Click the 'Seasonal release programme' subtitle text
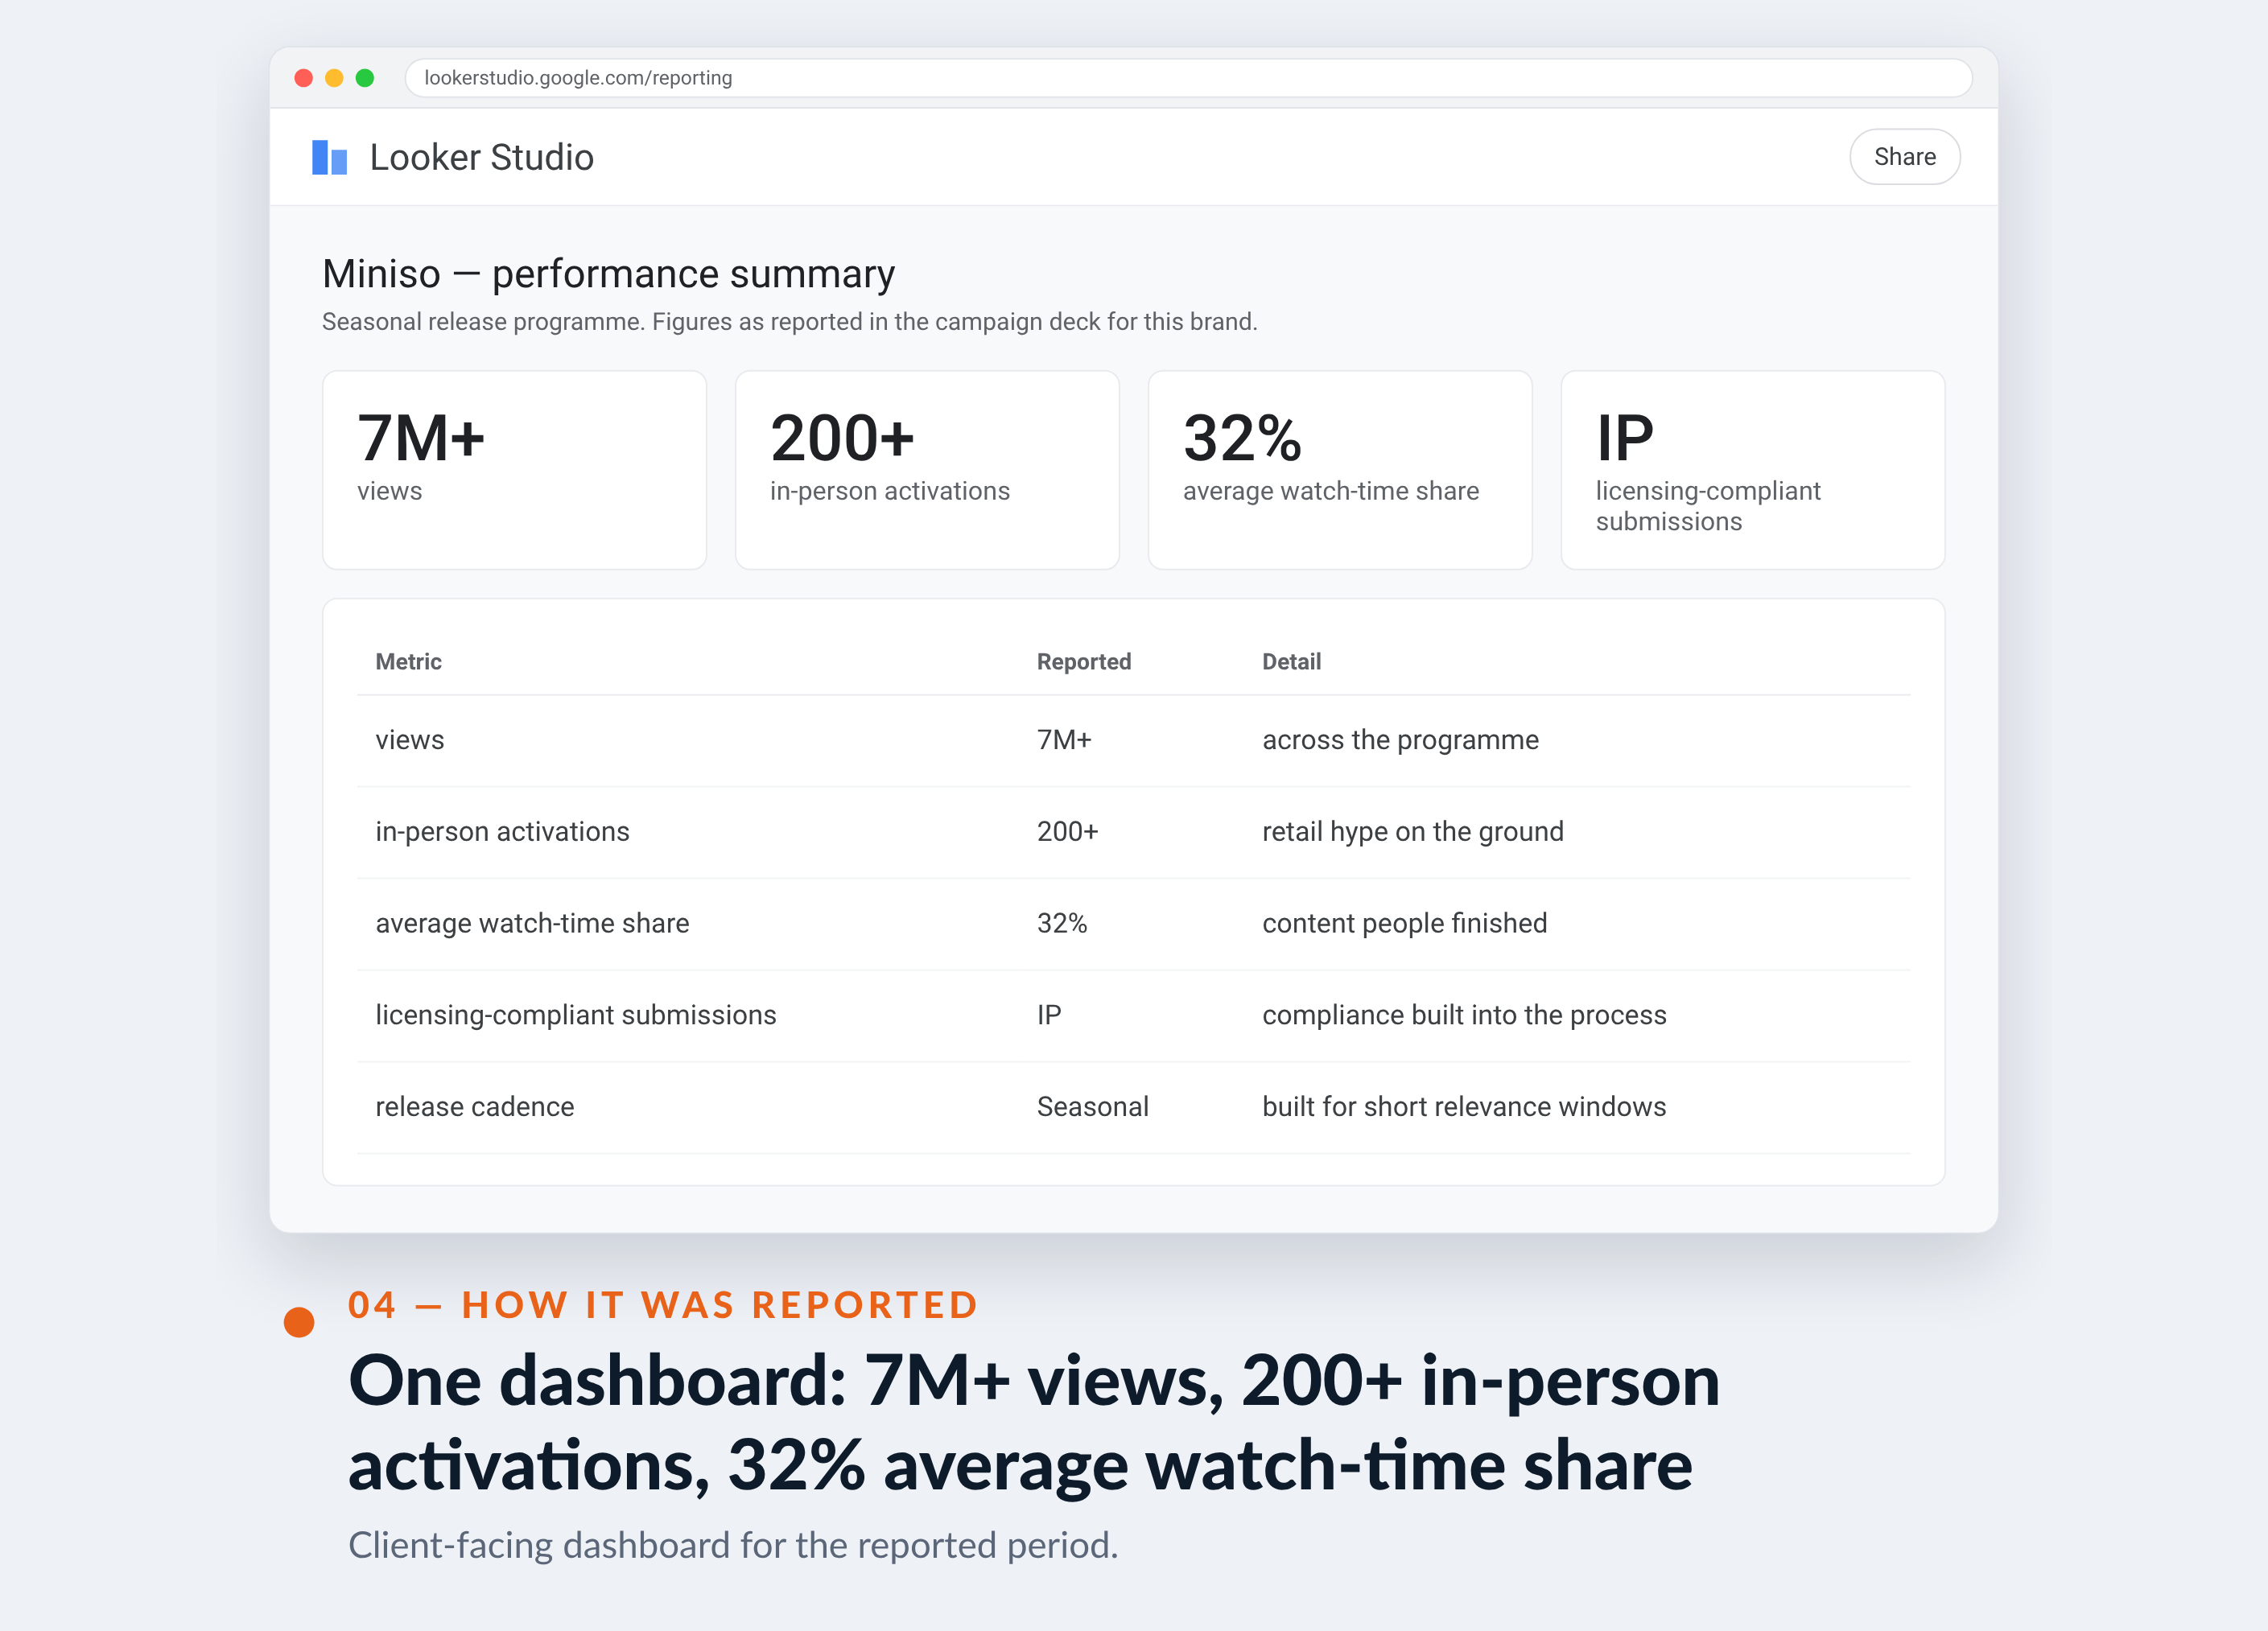2268x1631 pixels. pos(789,322)
